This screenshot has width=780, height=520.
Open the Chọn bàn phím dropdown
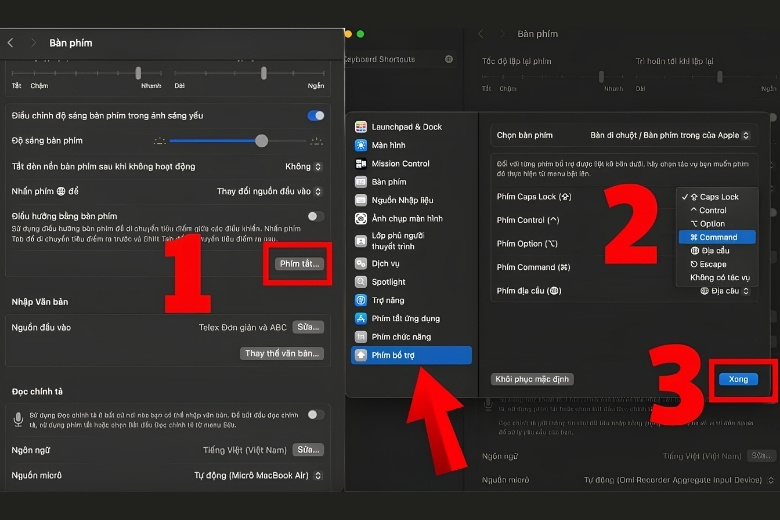[x=670, y=135]
